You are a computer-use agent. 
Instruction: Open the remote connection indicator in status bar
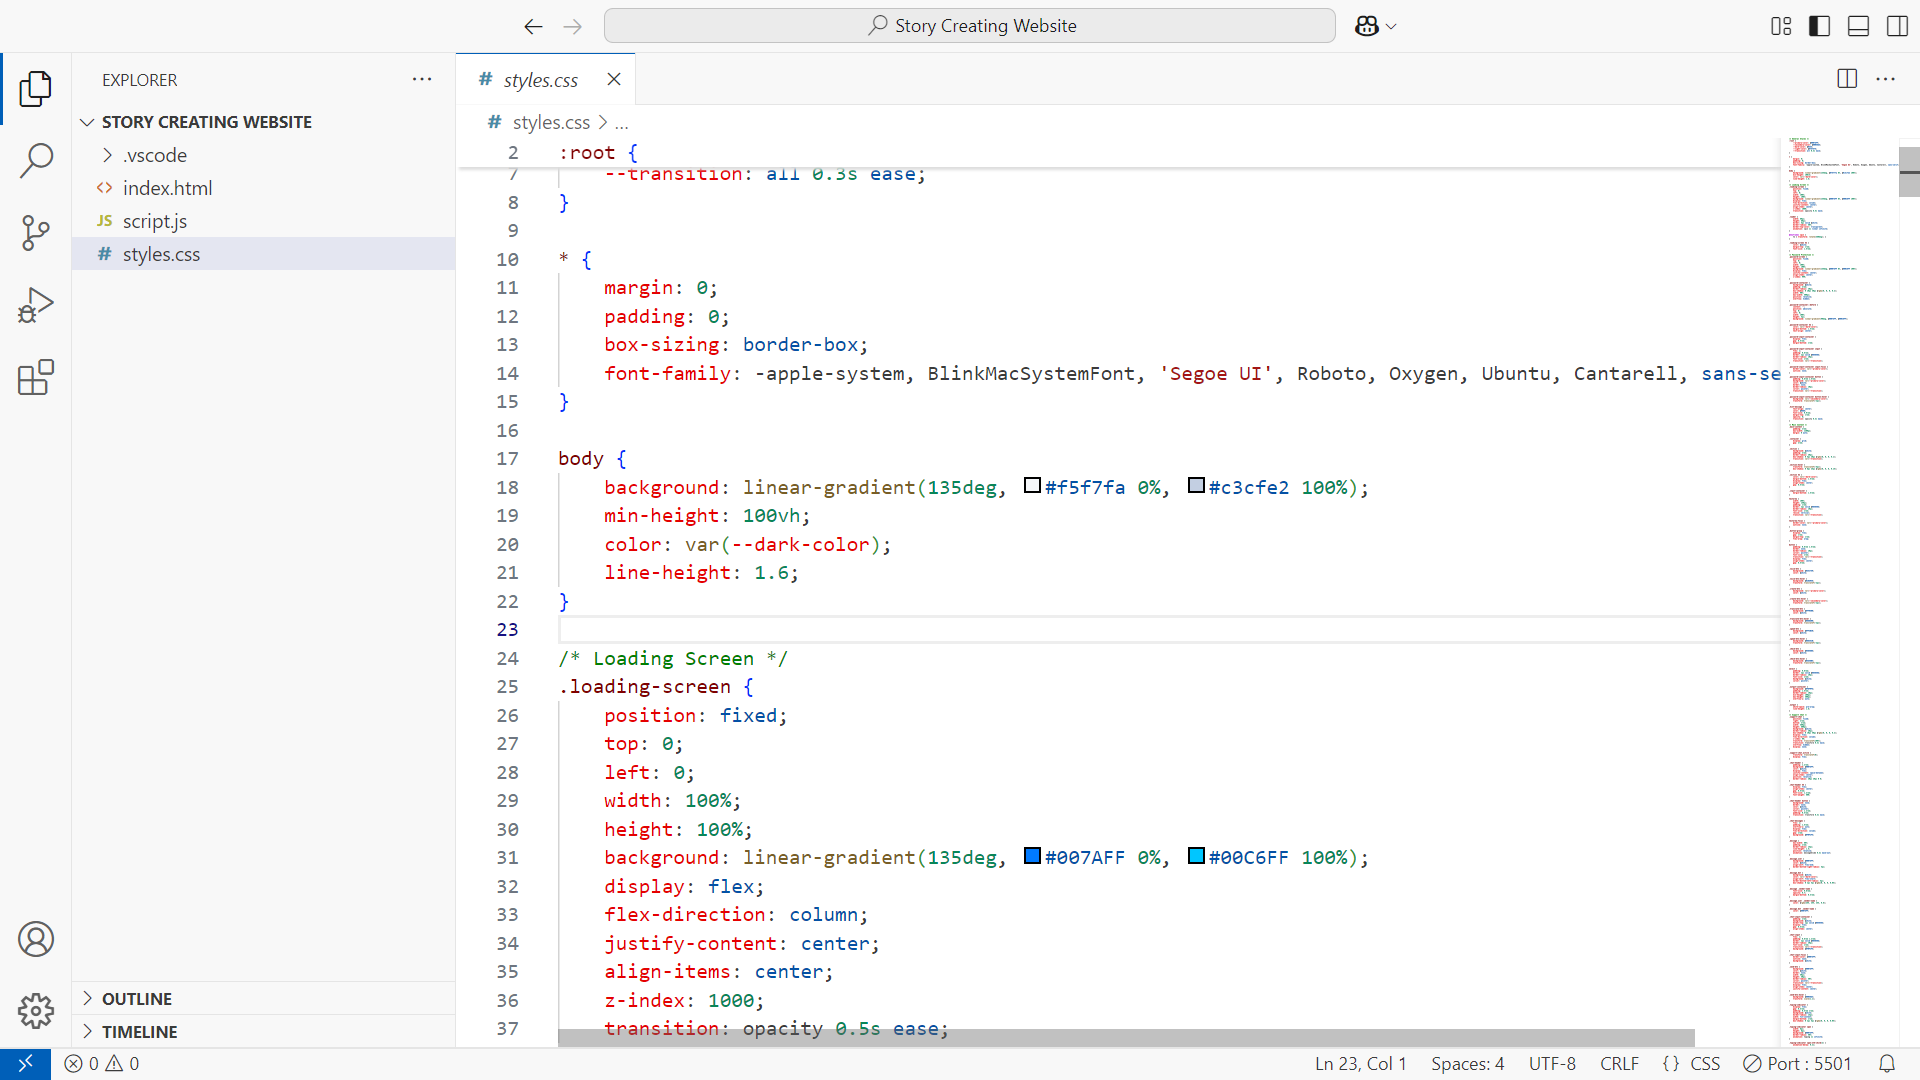click(x=25, y=1063)
